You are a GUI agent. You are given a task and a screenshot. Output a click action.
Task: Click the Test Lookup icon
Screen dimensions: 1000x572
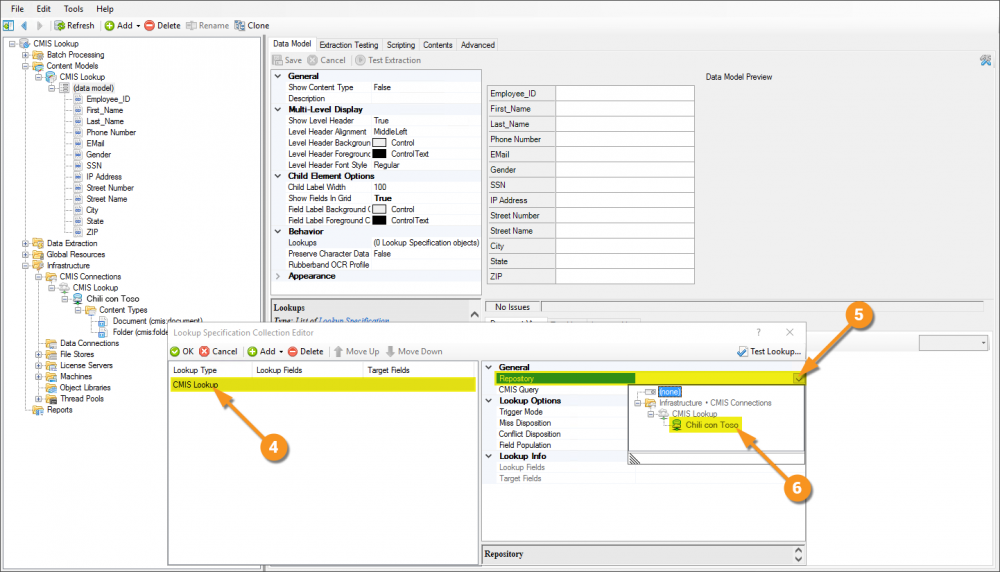[742, 351]
